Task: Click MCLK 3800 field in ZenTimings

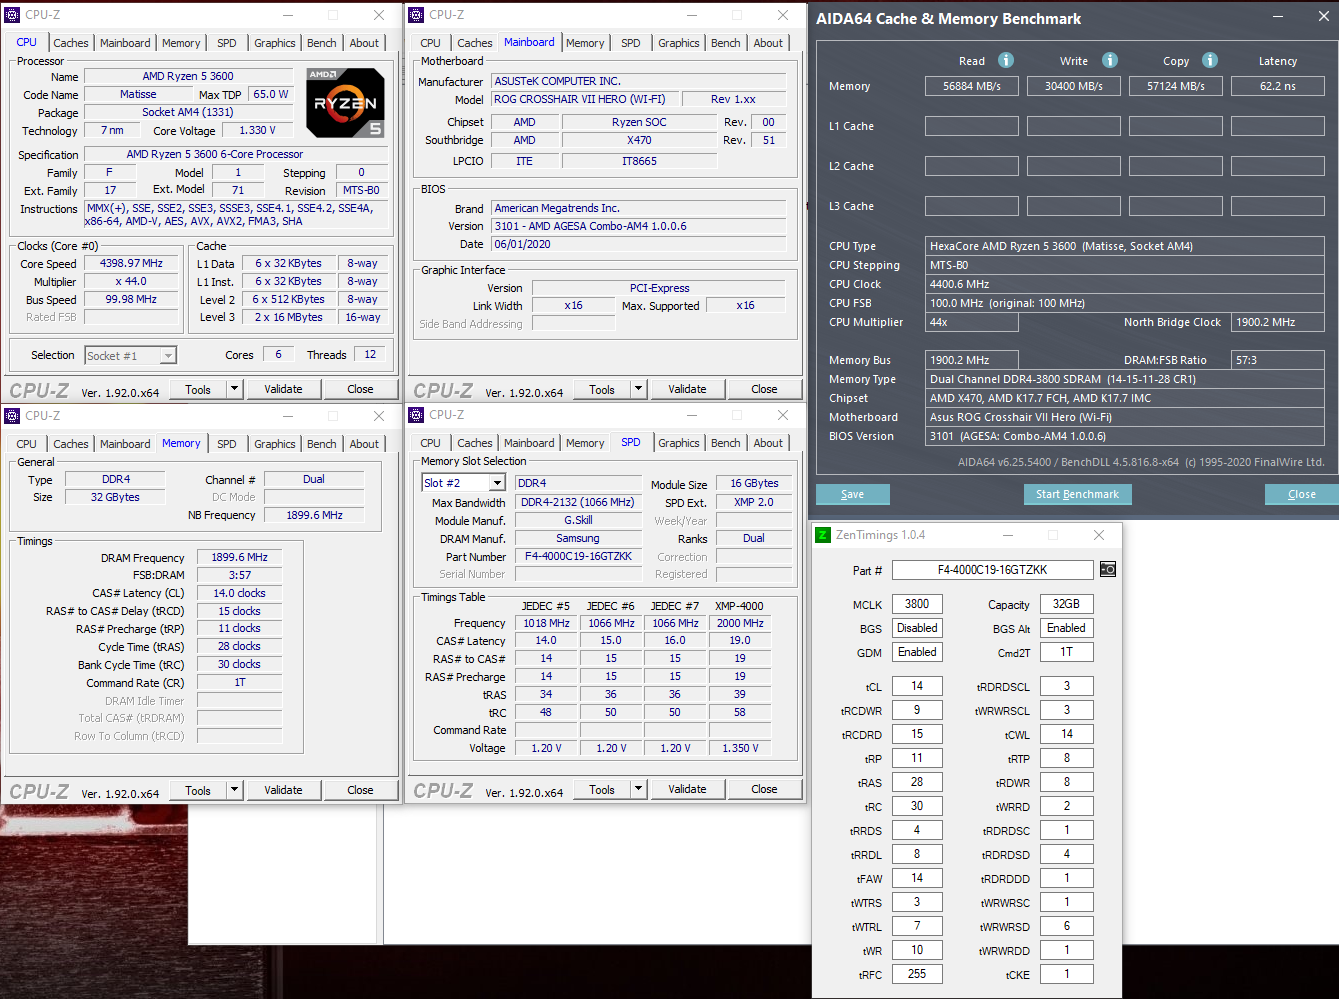Action: click(x=917, y=604)
